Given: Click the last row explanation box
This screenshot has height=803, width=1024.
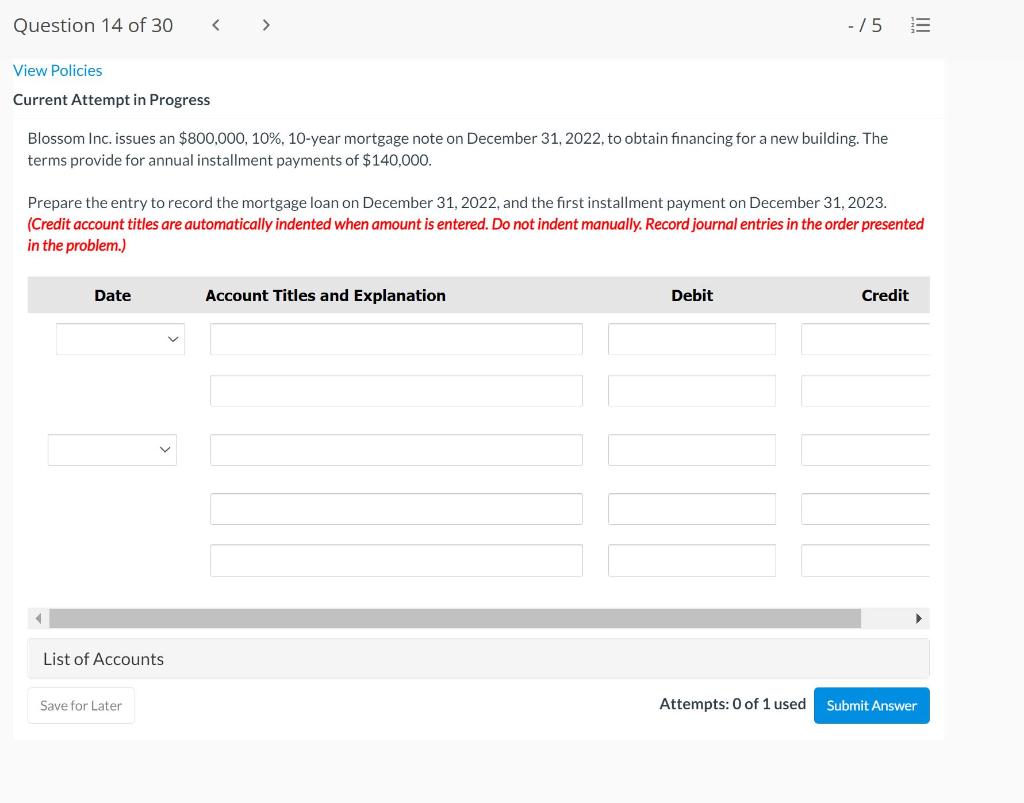Looking at the screenshot, I should 396,559.
